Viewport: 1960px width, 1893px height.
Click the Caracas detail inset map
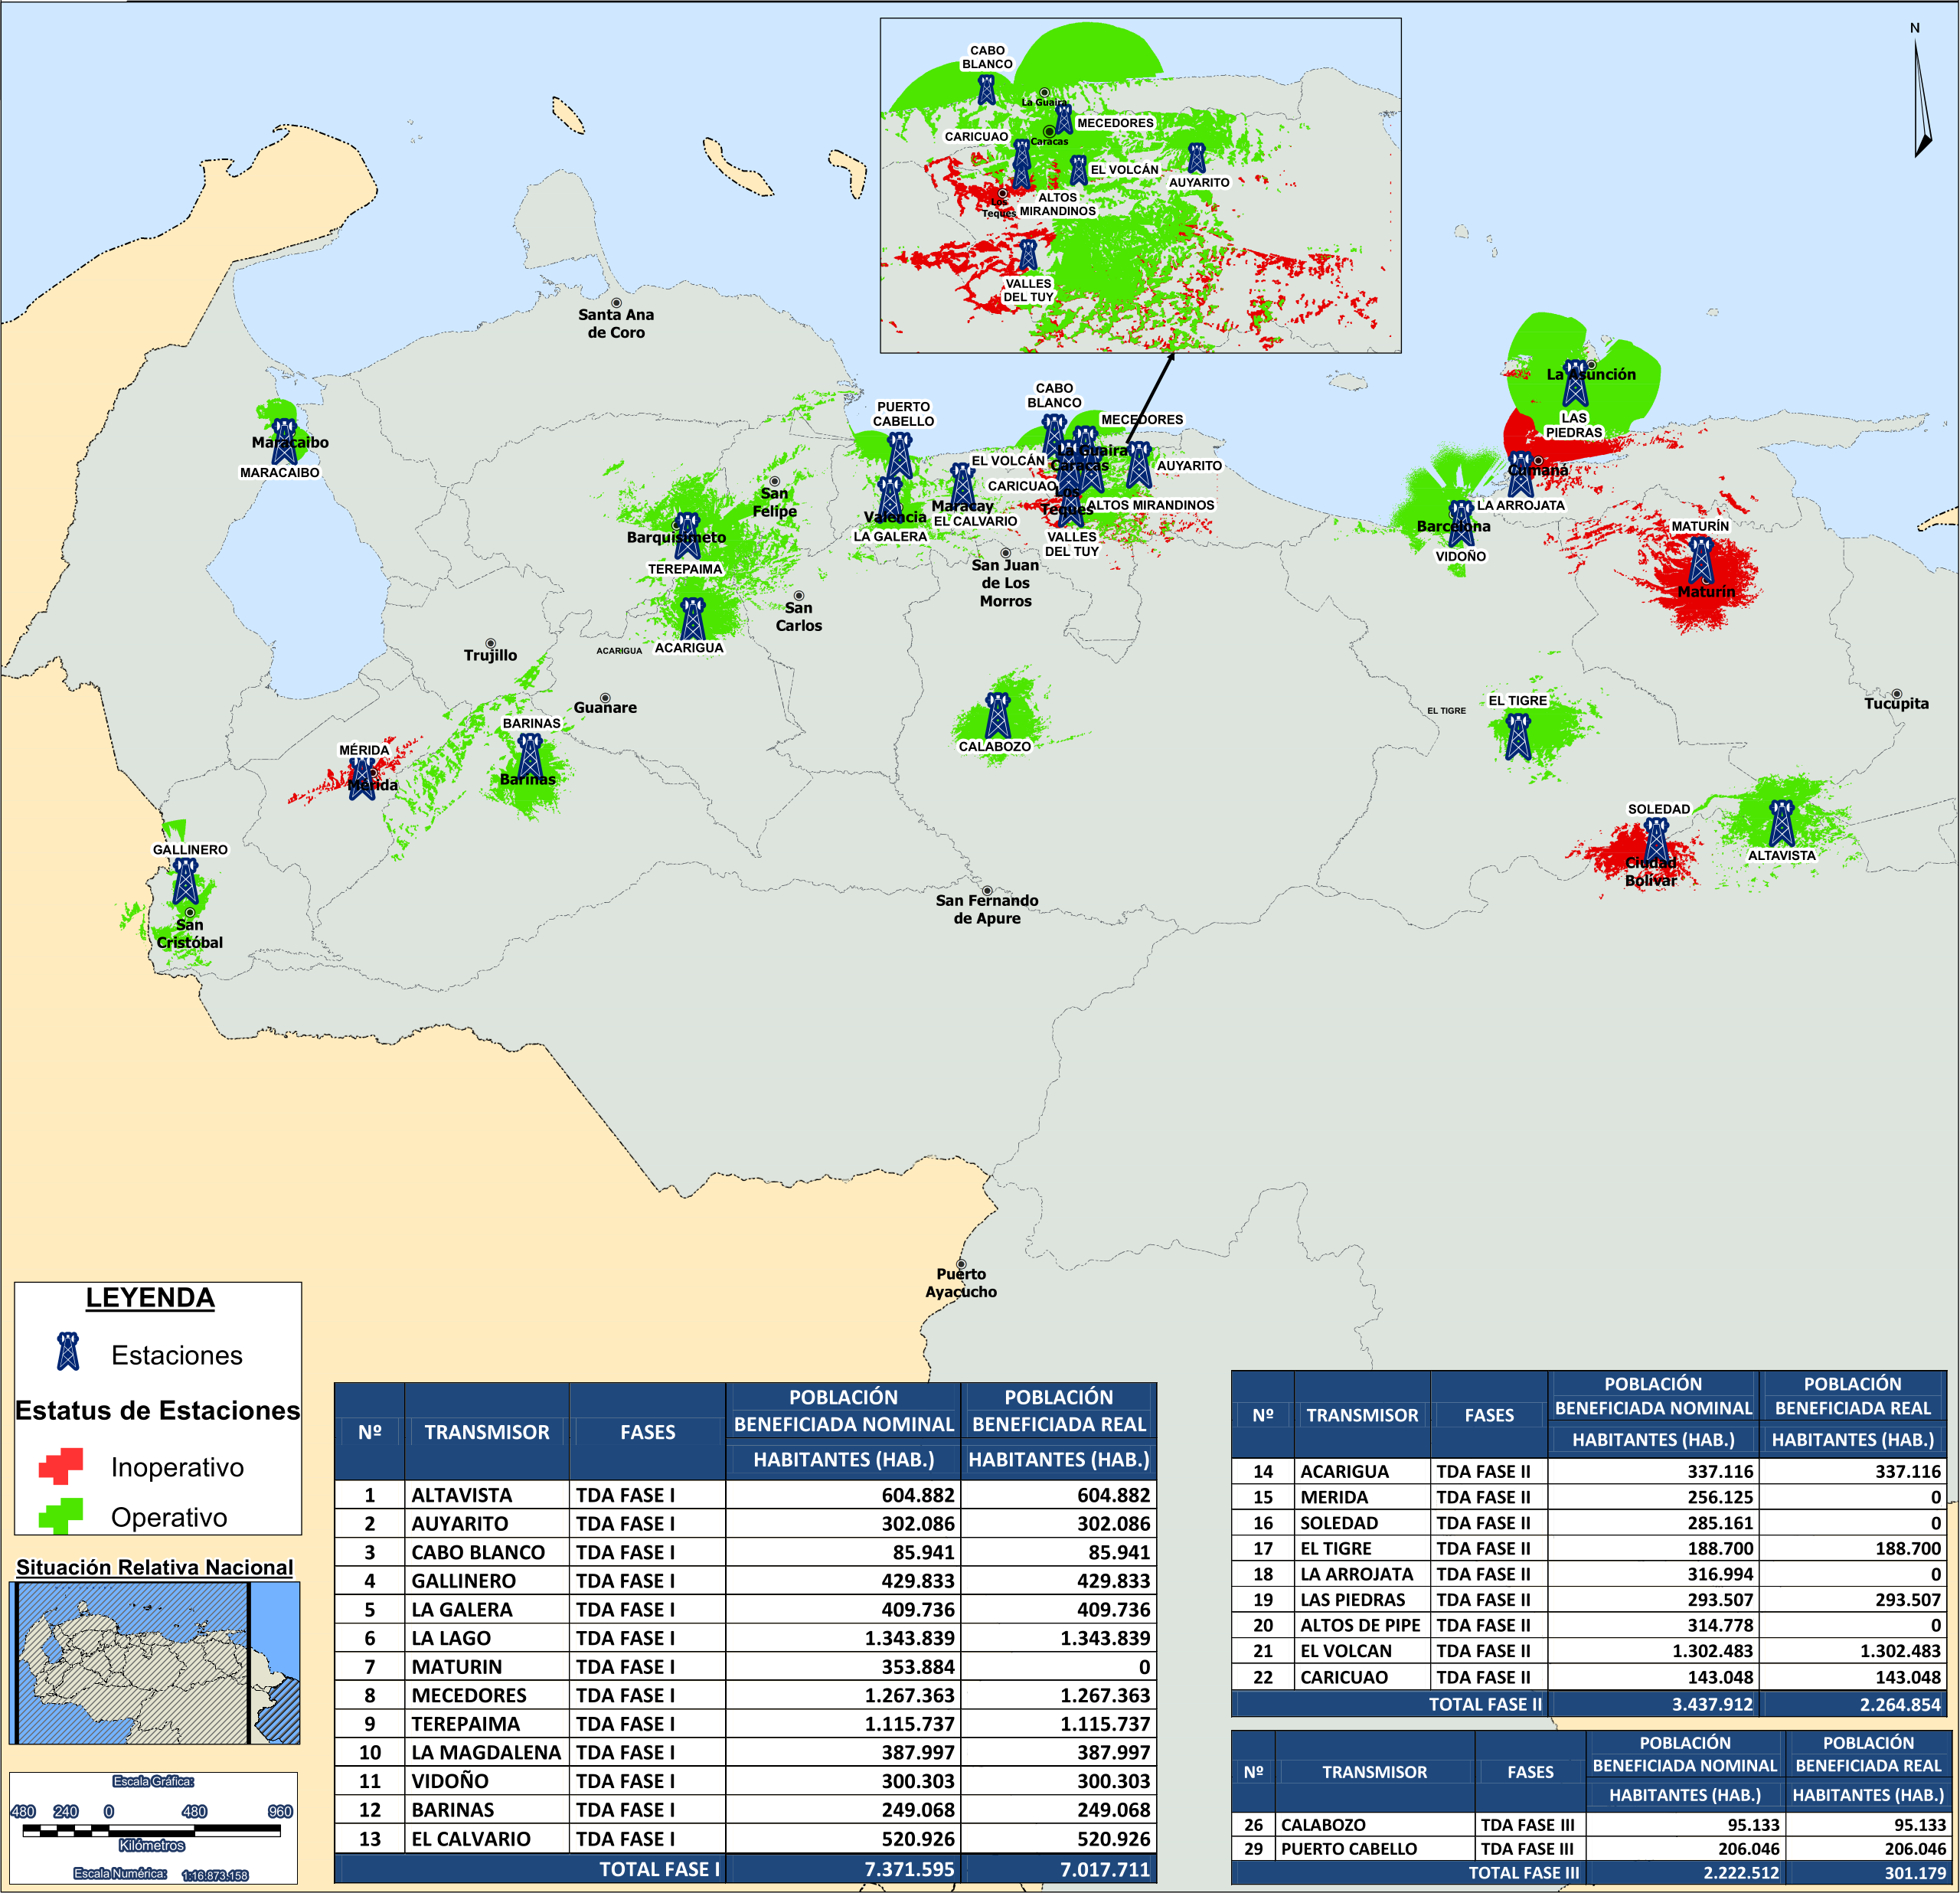coord(1140,186)
